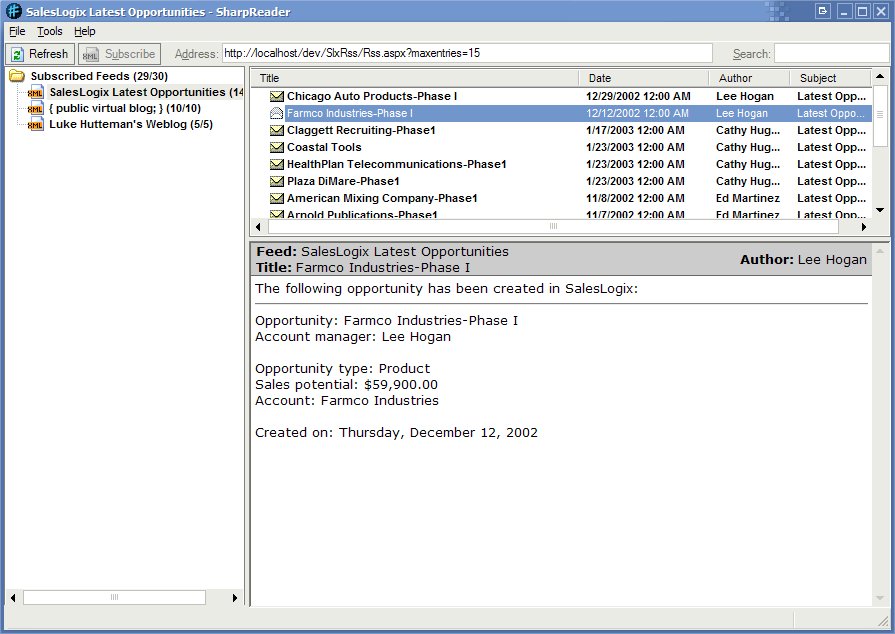The width and height of the screenshot is (895, 634).
Task: Open the Claggett Recruiting-Phase1 item
Action: click(x=361, y=130)
